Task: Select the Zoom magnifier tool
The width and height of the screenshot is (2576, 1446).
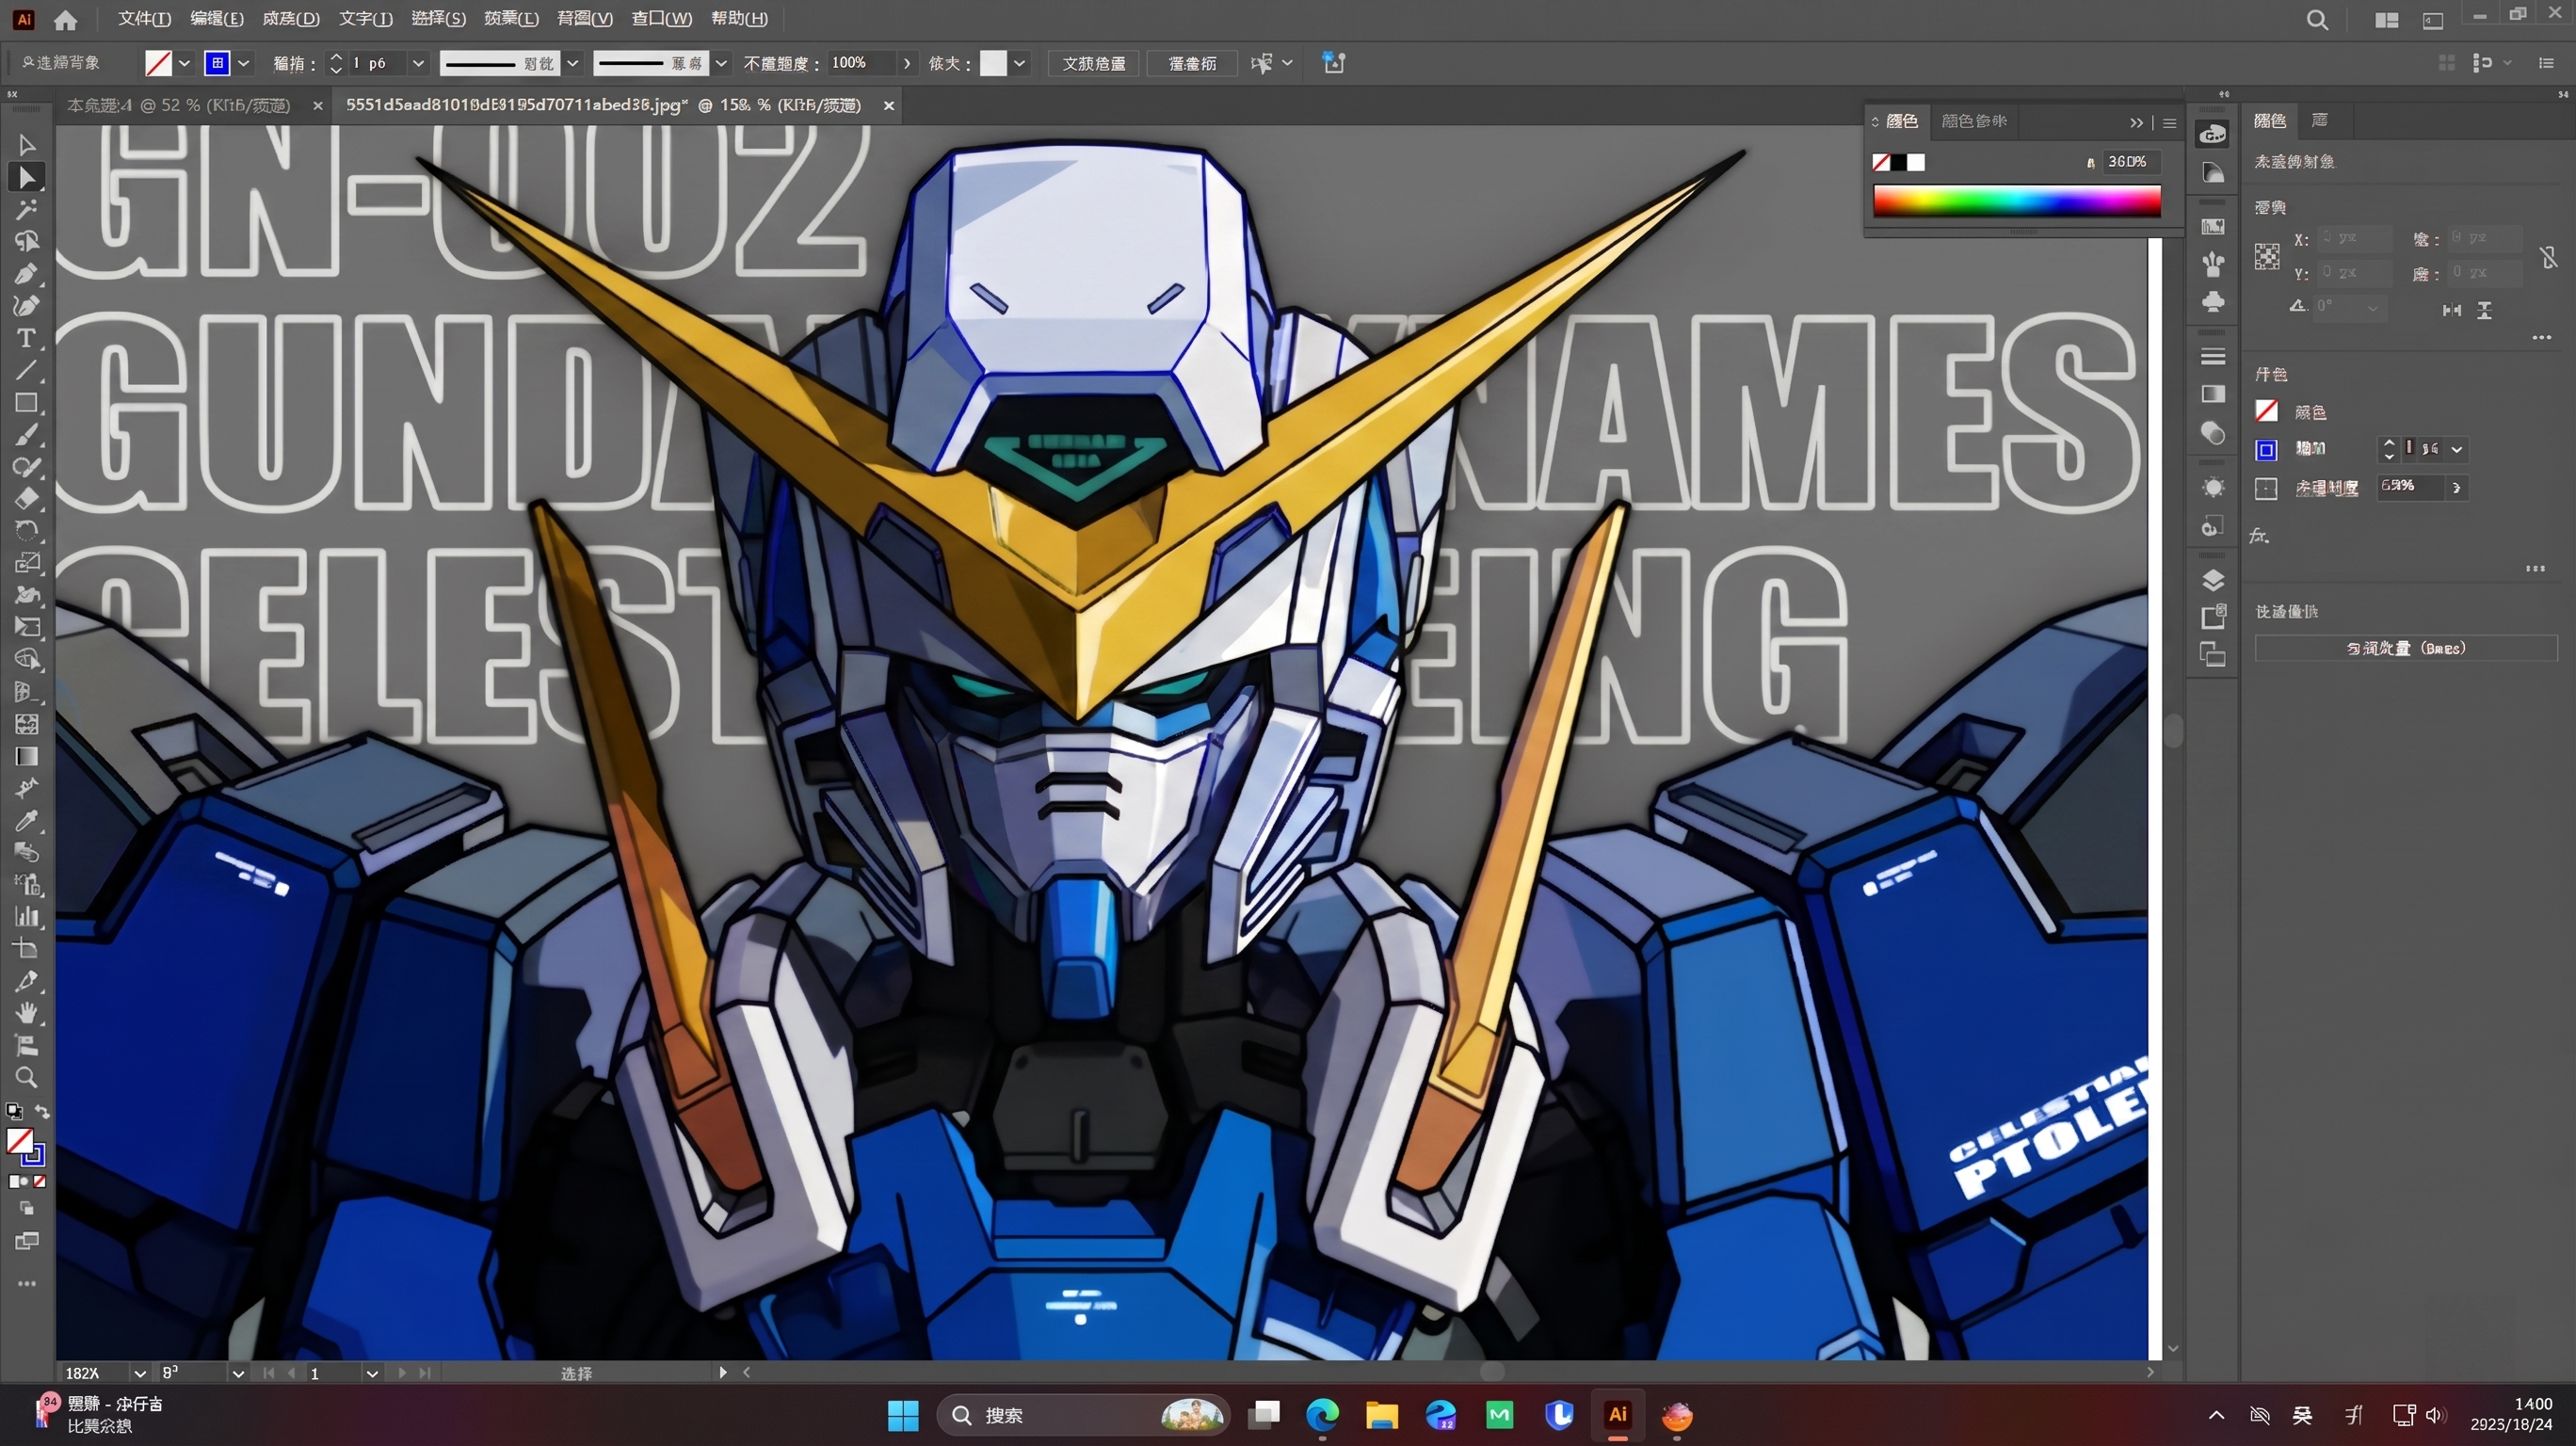Action: [27, 1077]
